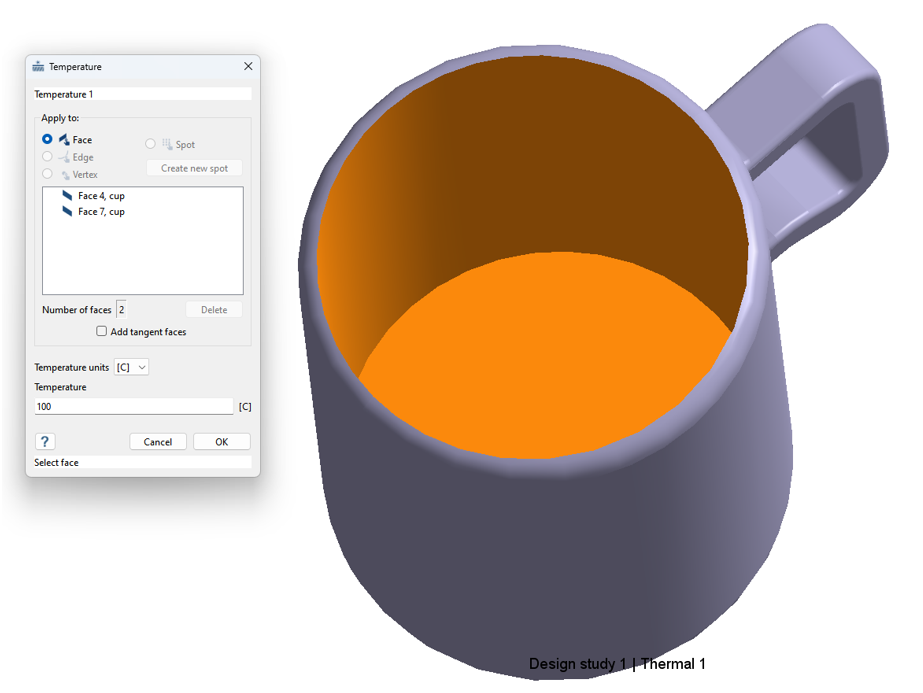Viewport: 923px width, 693px height.
Task: Click the Vertex selection type icon
Action: pos(65,175)
